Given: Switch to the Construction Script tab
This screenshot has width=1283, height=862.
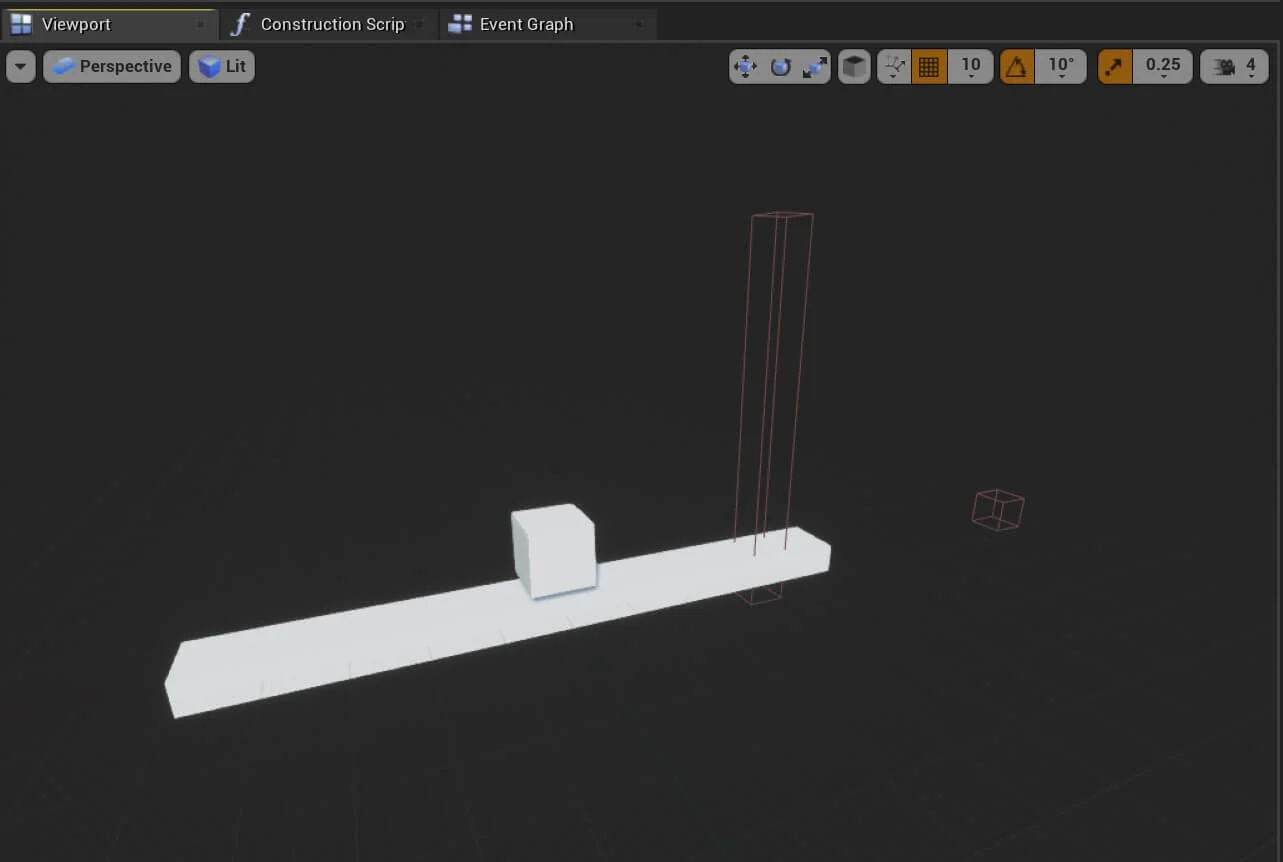Looking at the screenshot, I should pos(331,24).
